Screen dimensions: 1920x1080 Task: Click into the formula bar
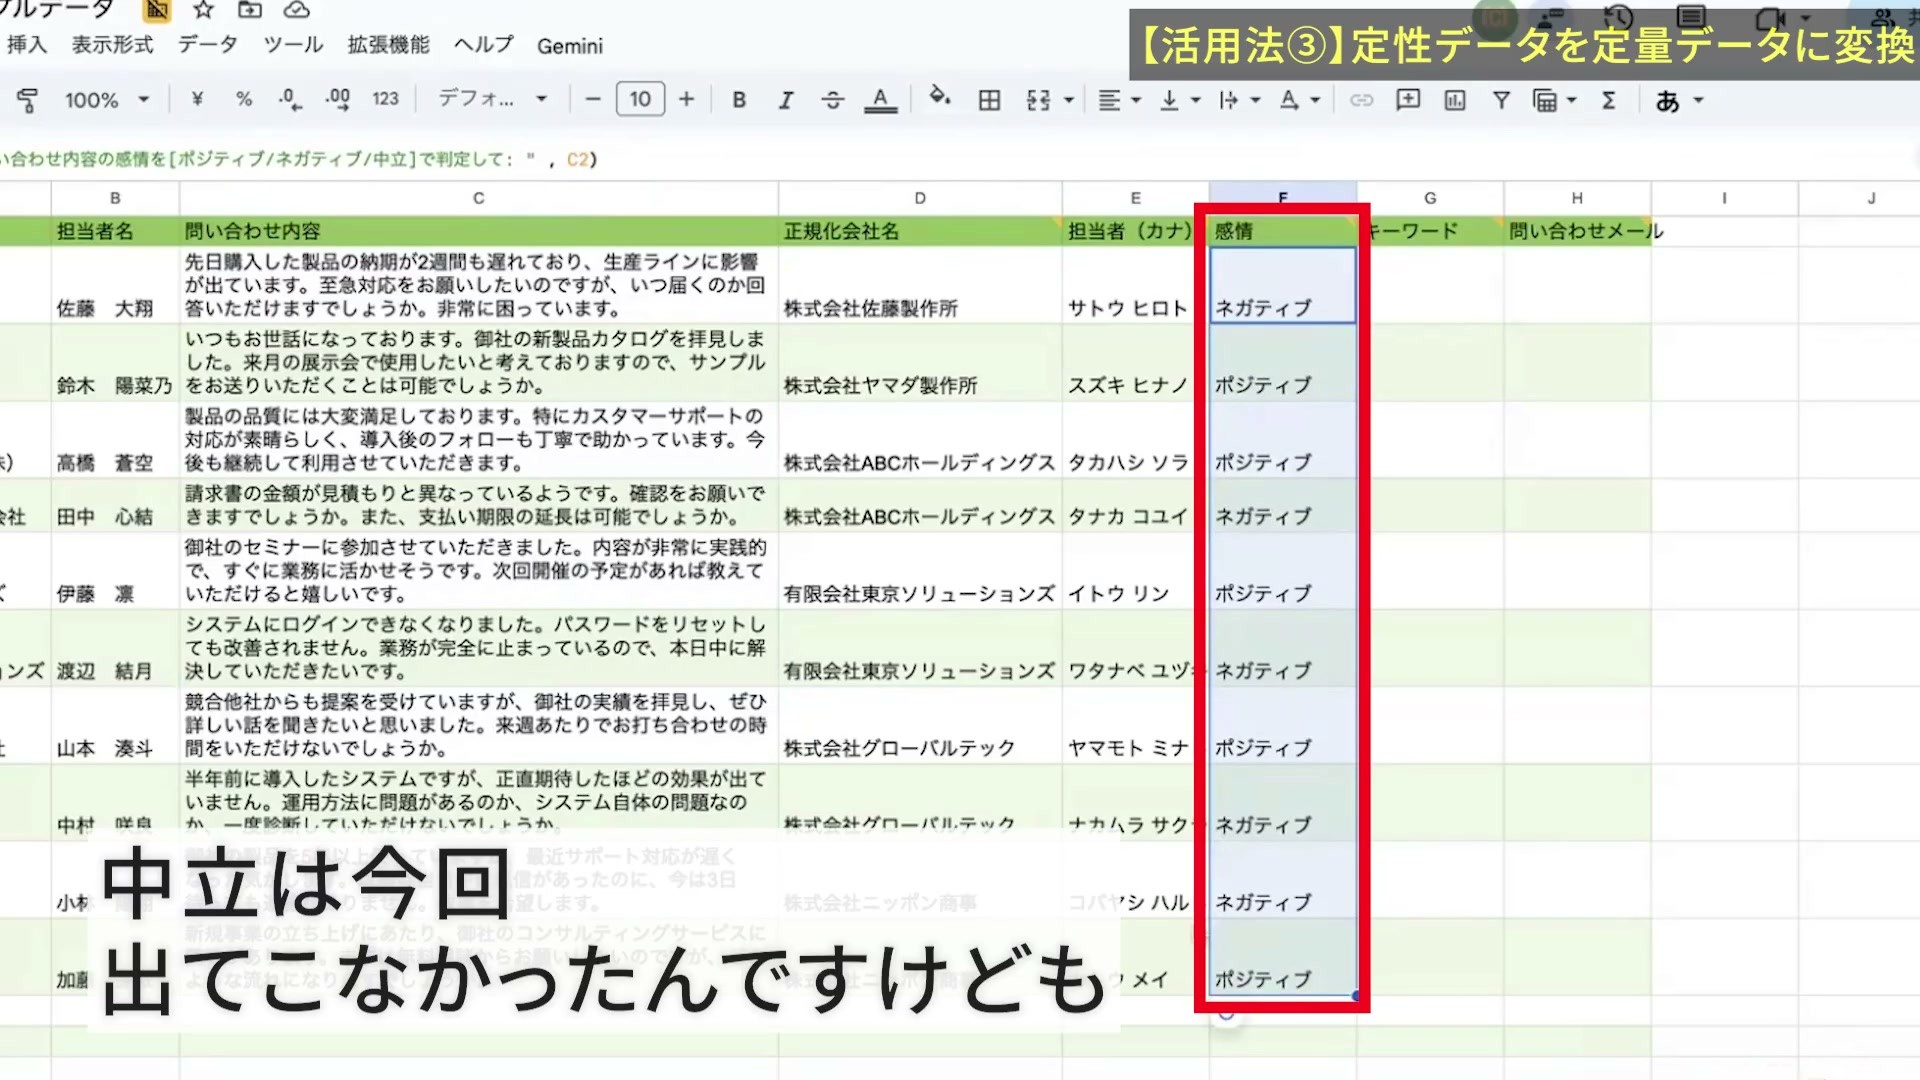[x=960, y=159]
